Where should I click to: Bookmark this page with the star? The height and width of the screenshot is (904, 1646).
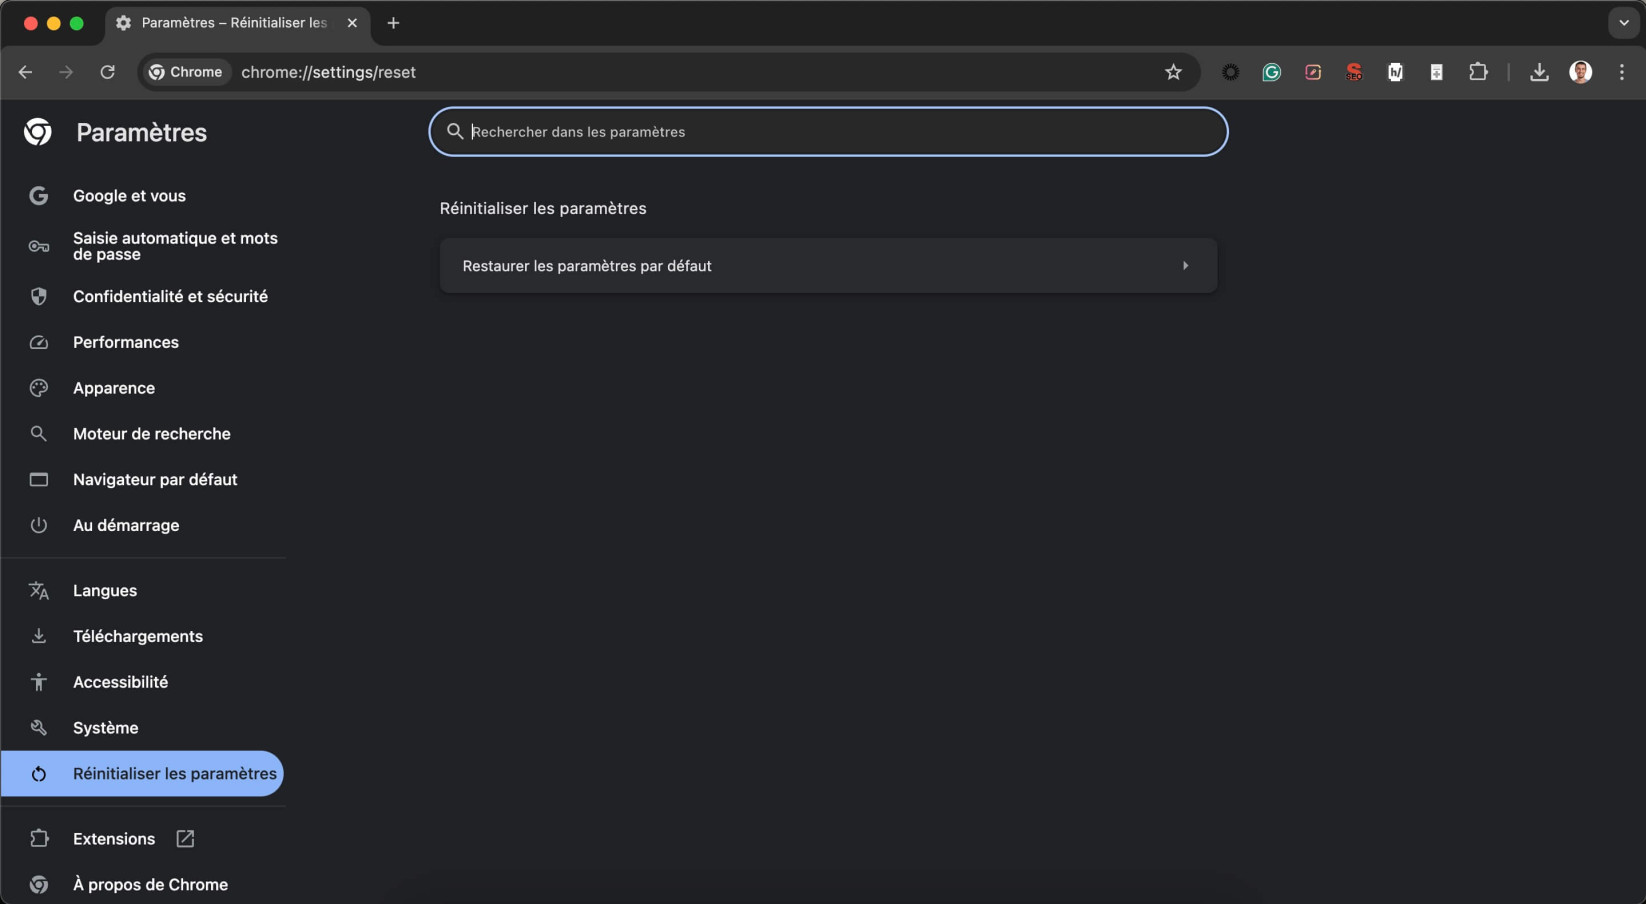pyautogui.click(x=1173, y=72)
